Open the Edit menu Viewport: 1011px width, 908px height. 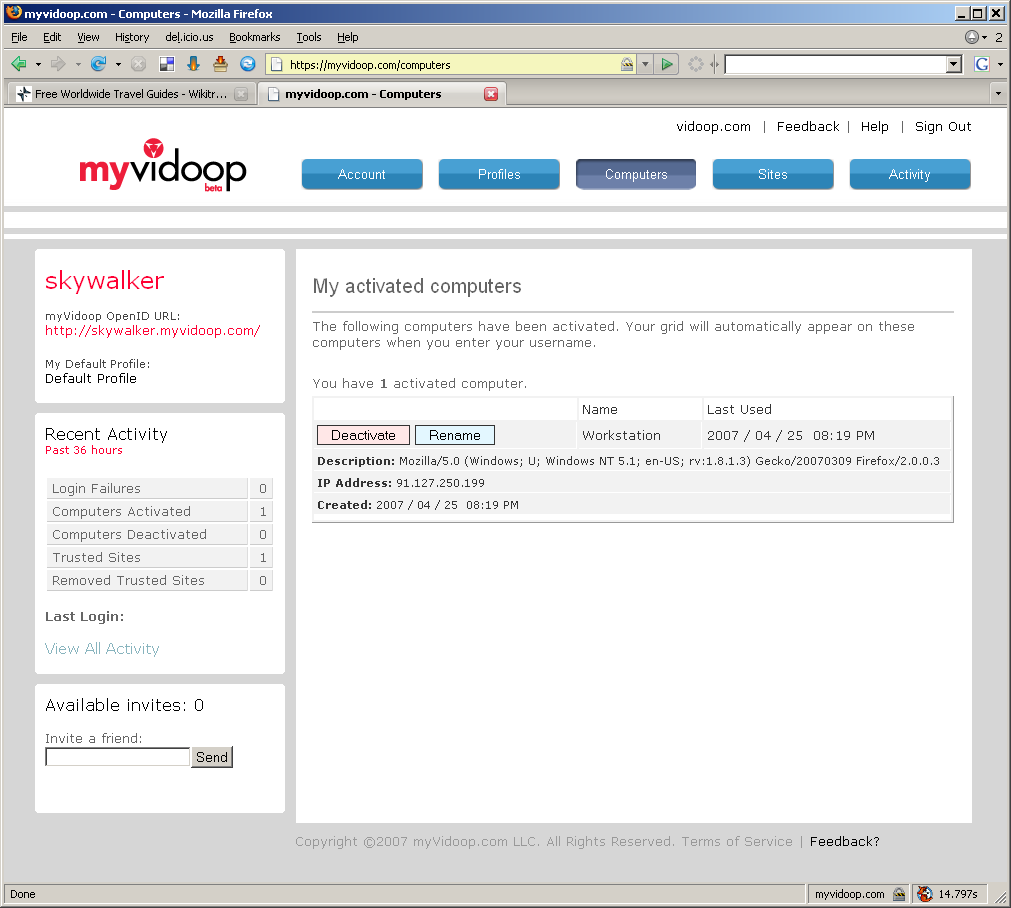[x=52, y=37]
